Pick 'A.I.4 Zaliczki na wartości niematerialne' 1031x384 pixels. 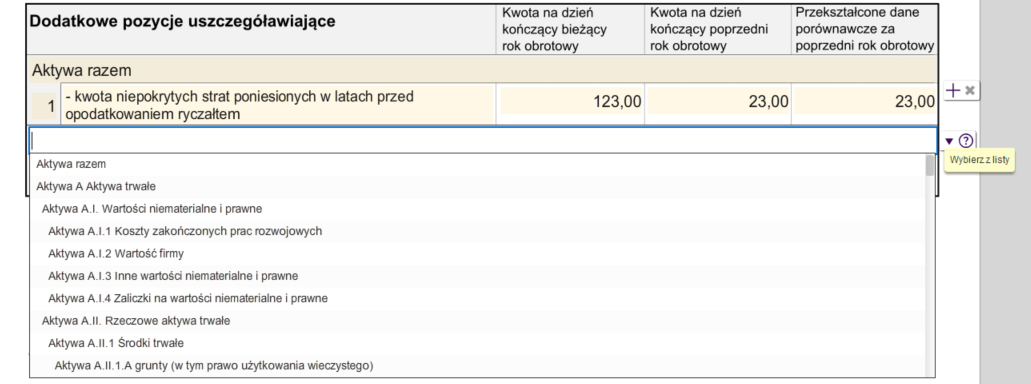(x=477, y=299)
